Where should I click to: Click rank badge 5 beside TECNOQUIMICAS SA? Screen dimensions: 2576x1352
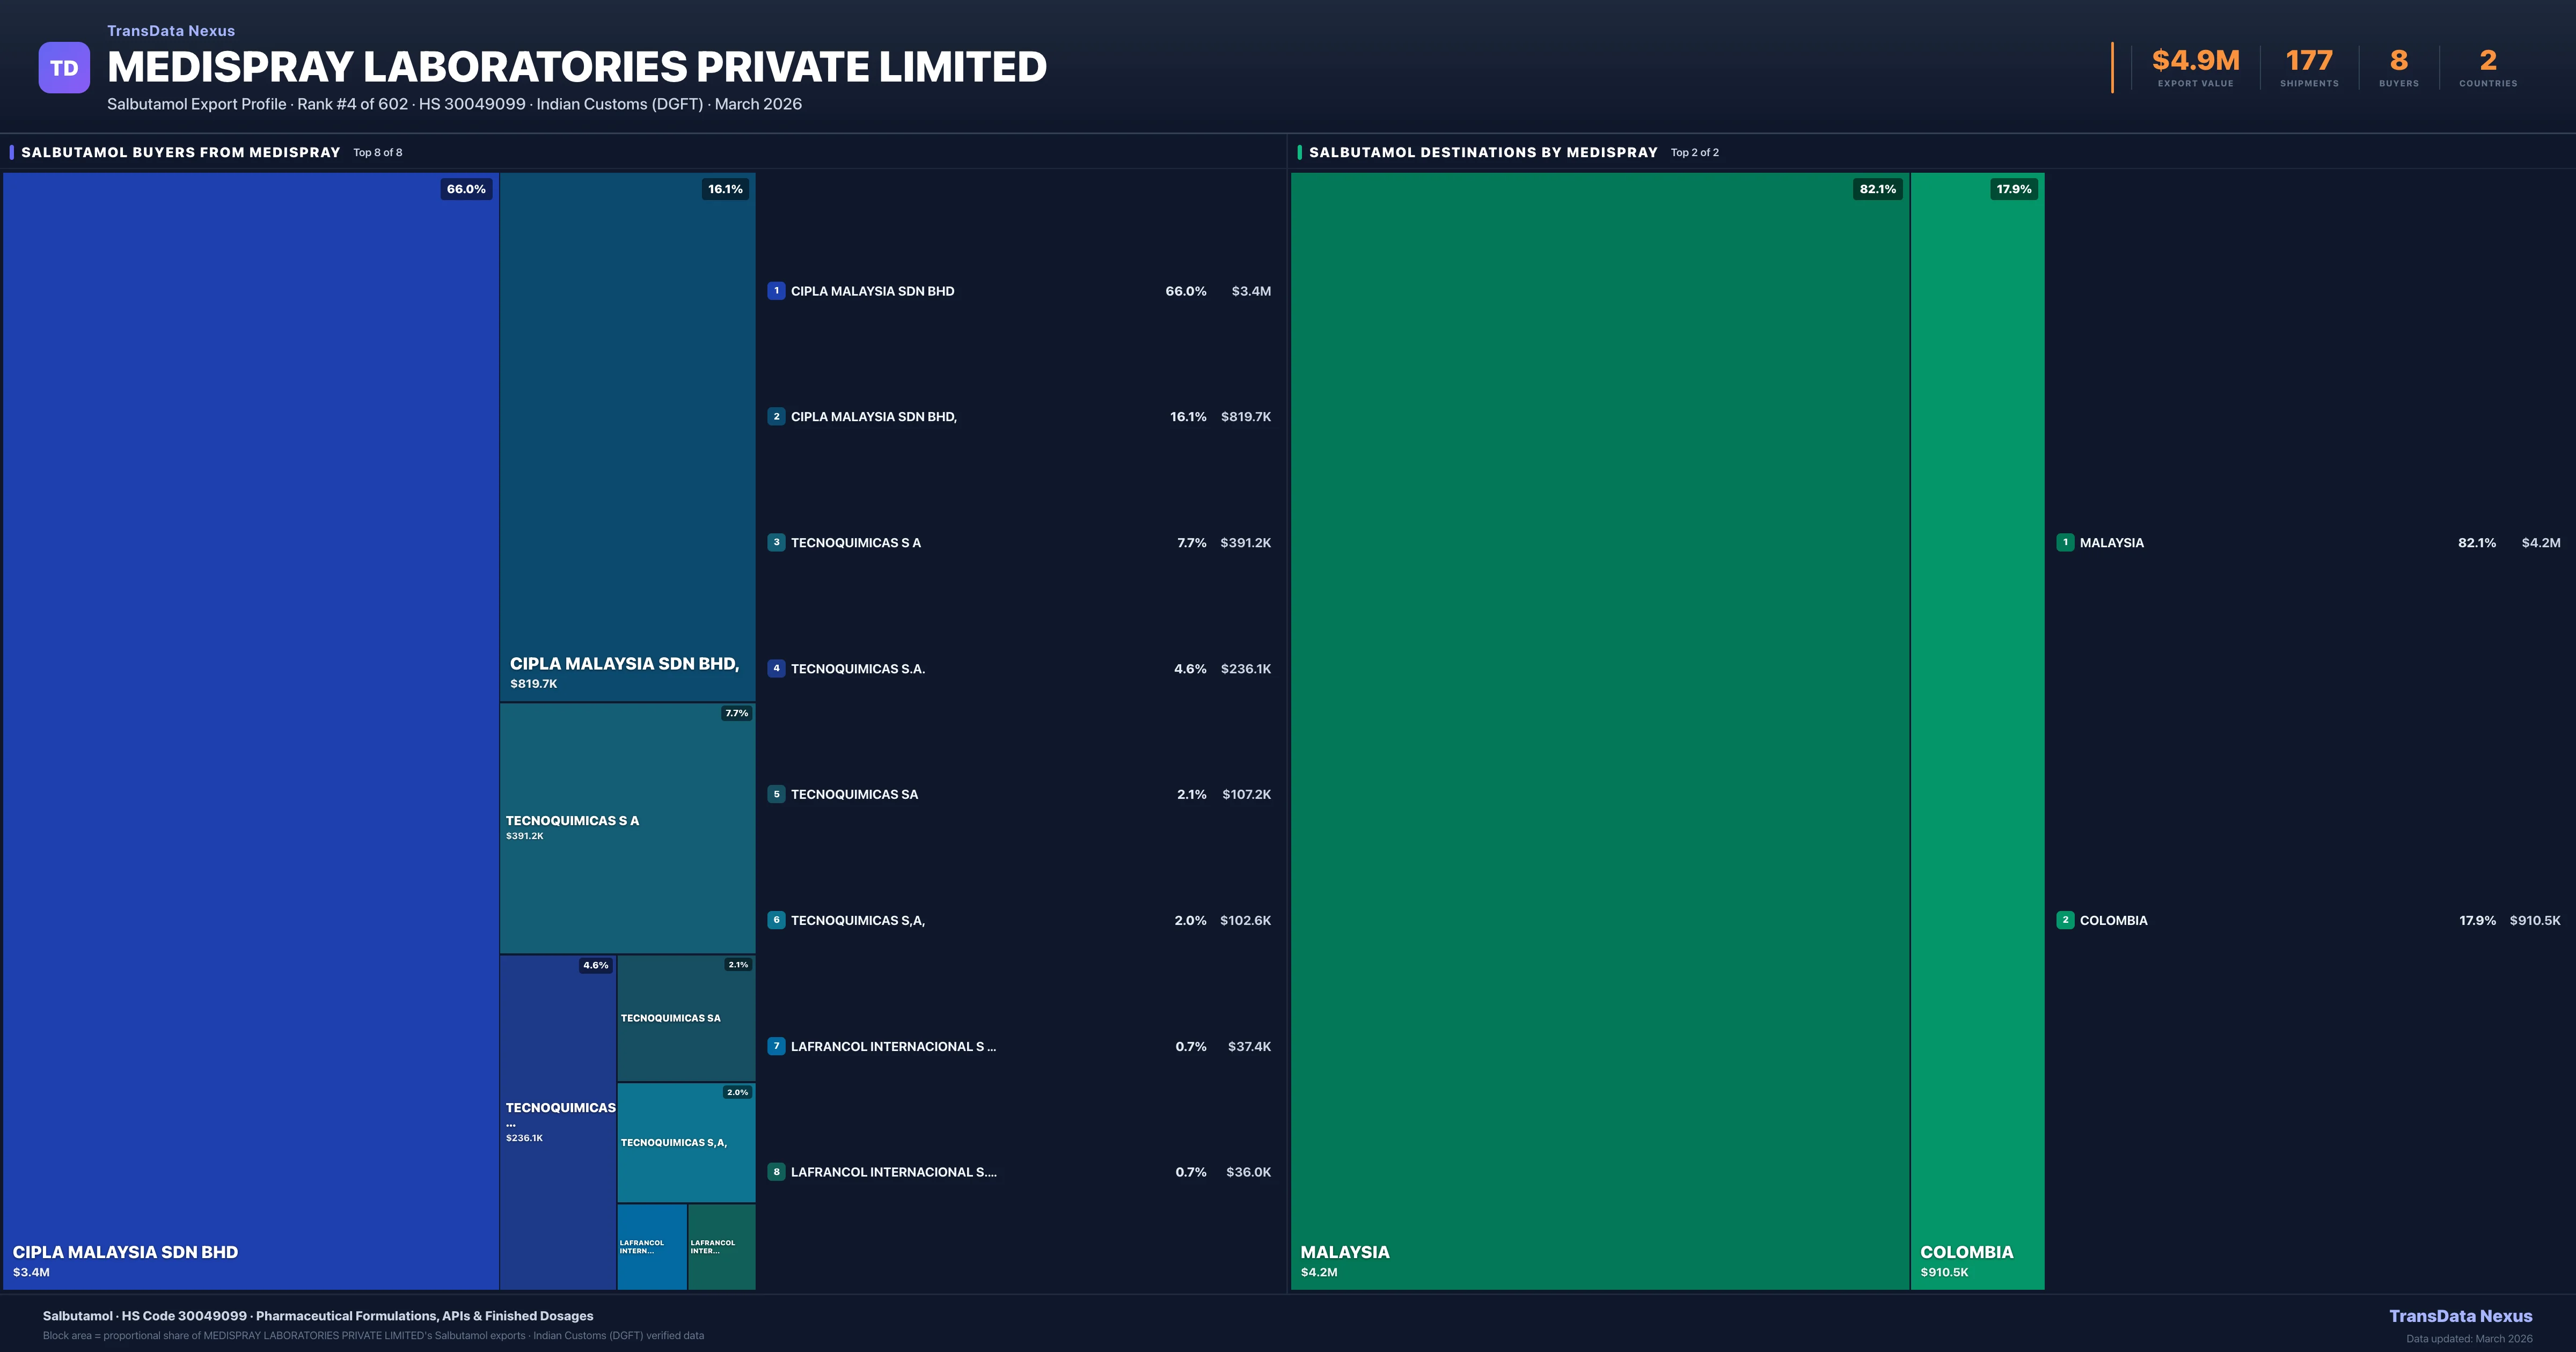pos(776,794)
